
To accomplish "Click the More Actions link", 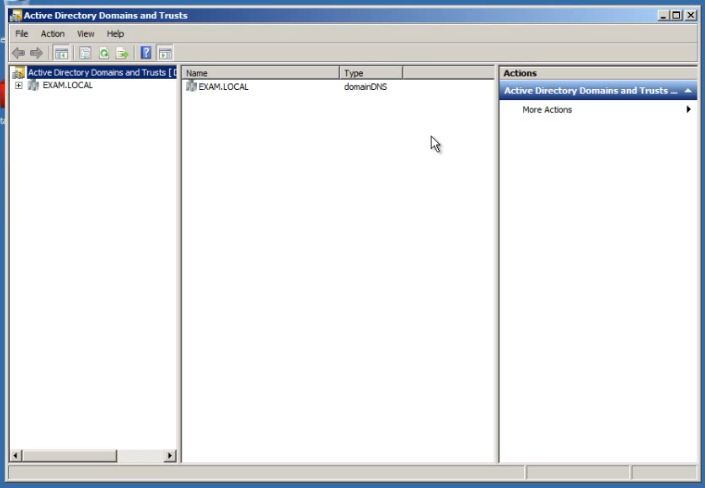I will 547,110.
